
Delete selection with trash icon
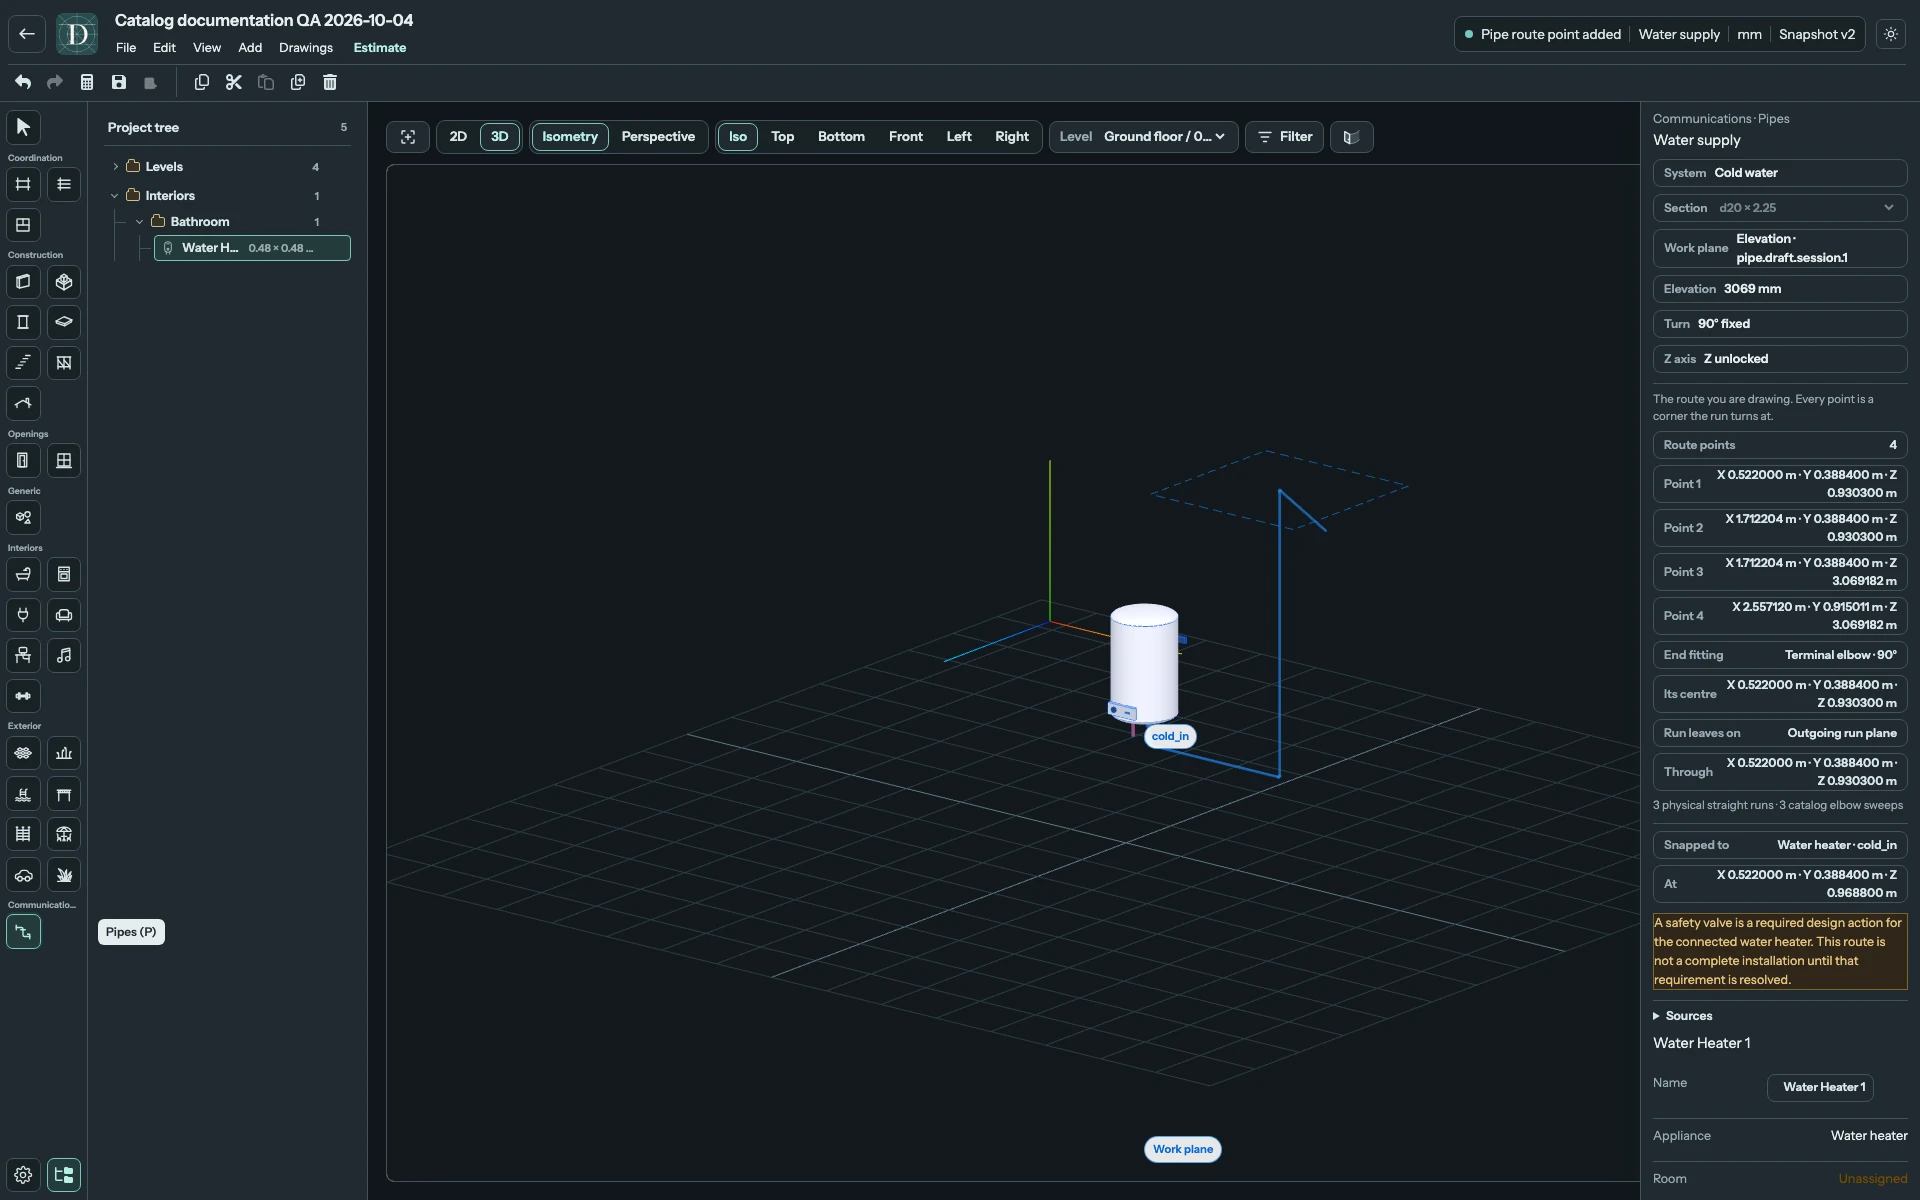click(x=330, y=82)
